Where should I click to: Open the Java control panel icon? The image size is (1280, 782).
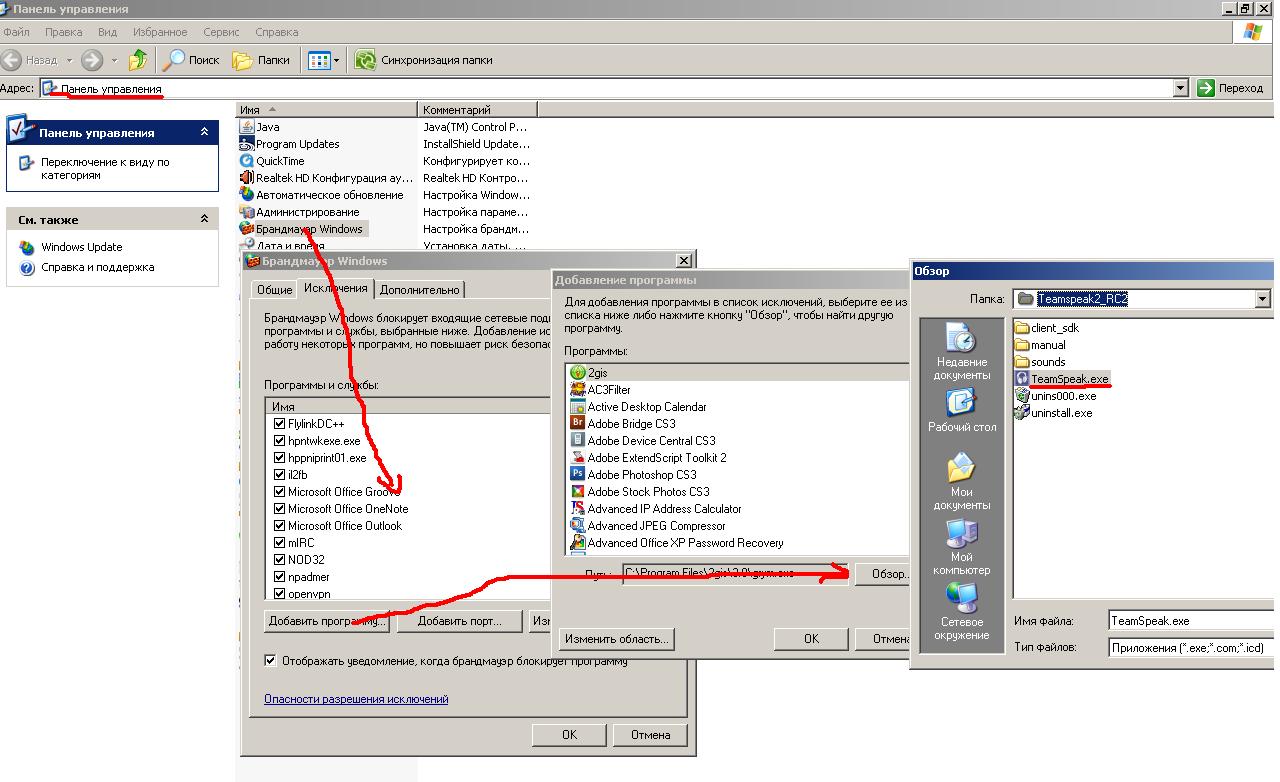tap(248, 127)
